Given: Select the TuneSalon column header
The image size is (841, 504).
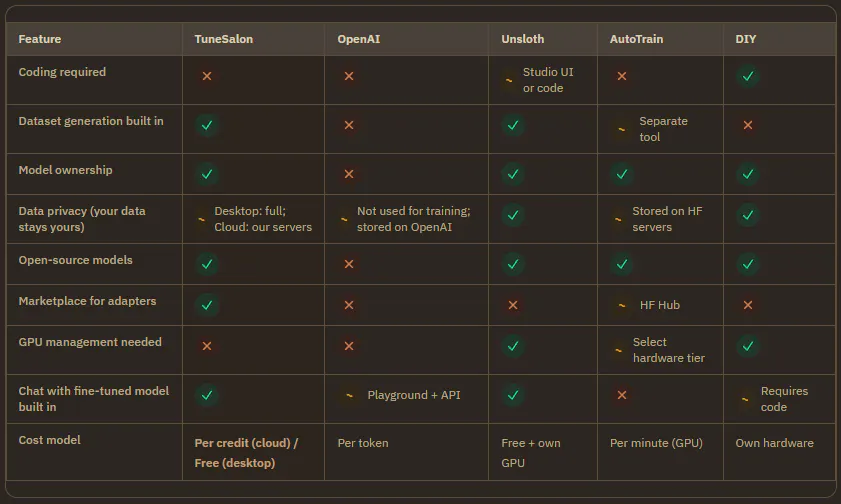Looking at the screenshot, I should click(x=224, y=39).
